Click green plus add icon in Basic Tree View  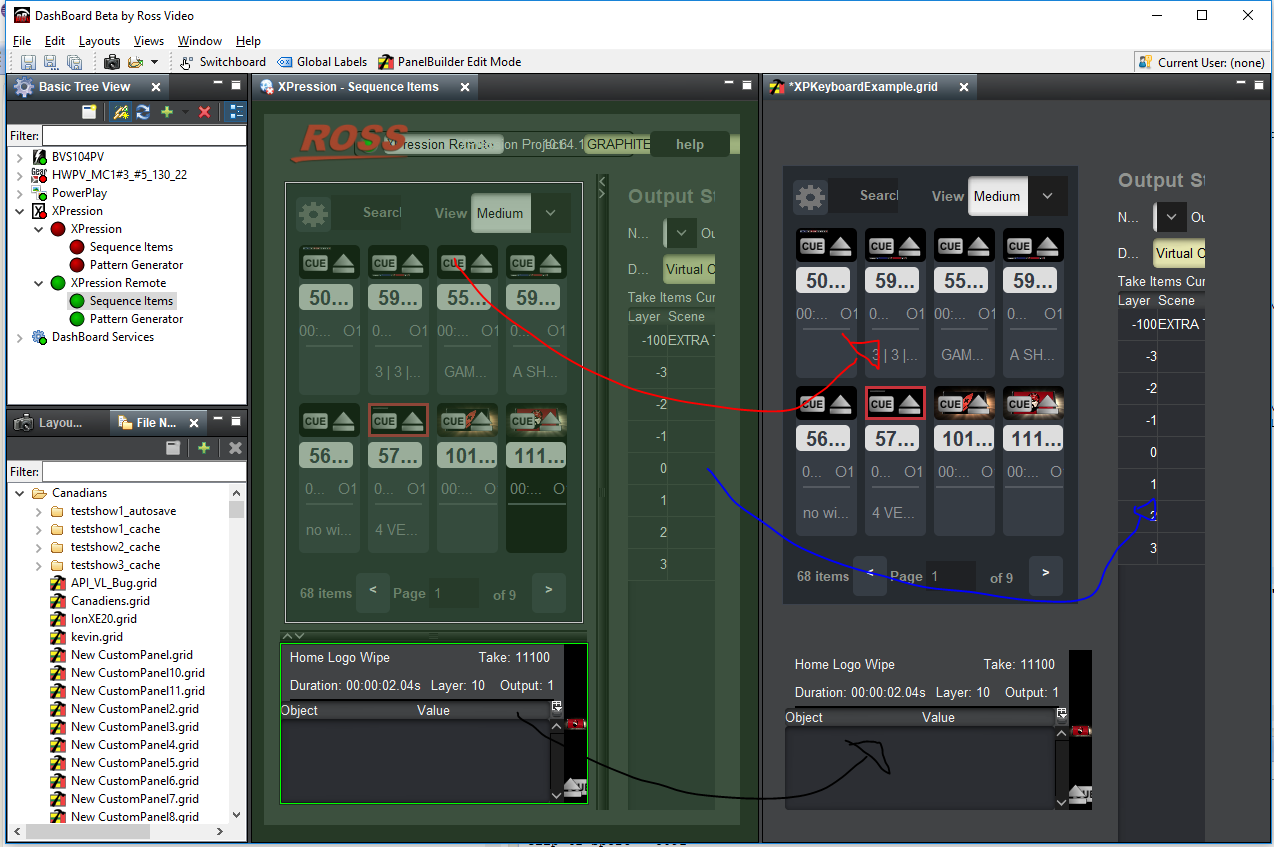(167, 112)
